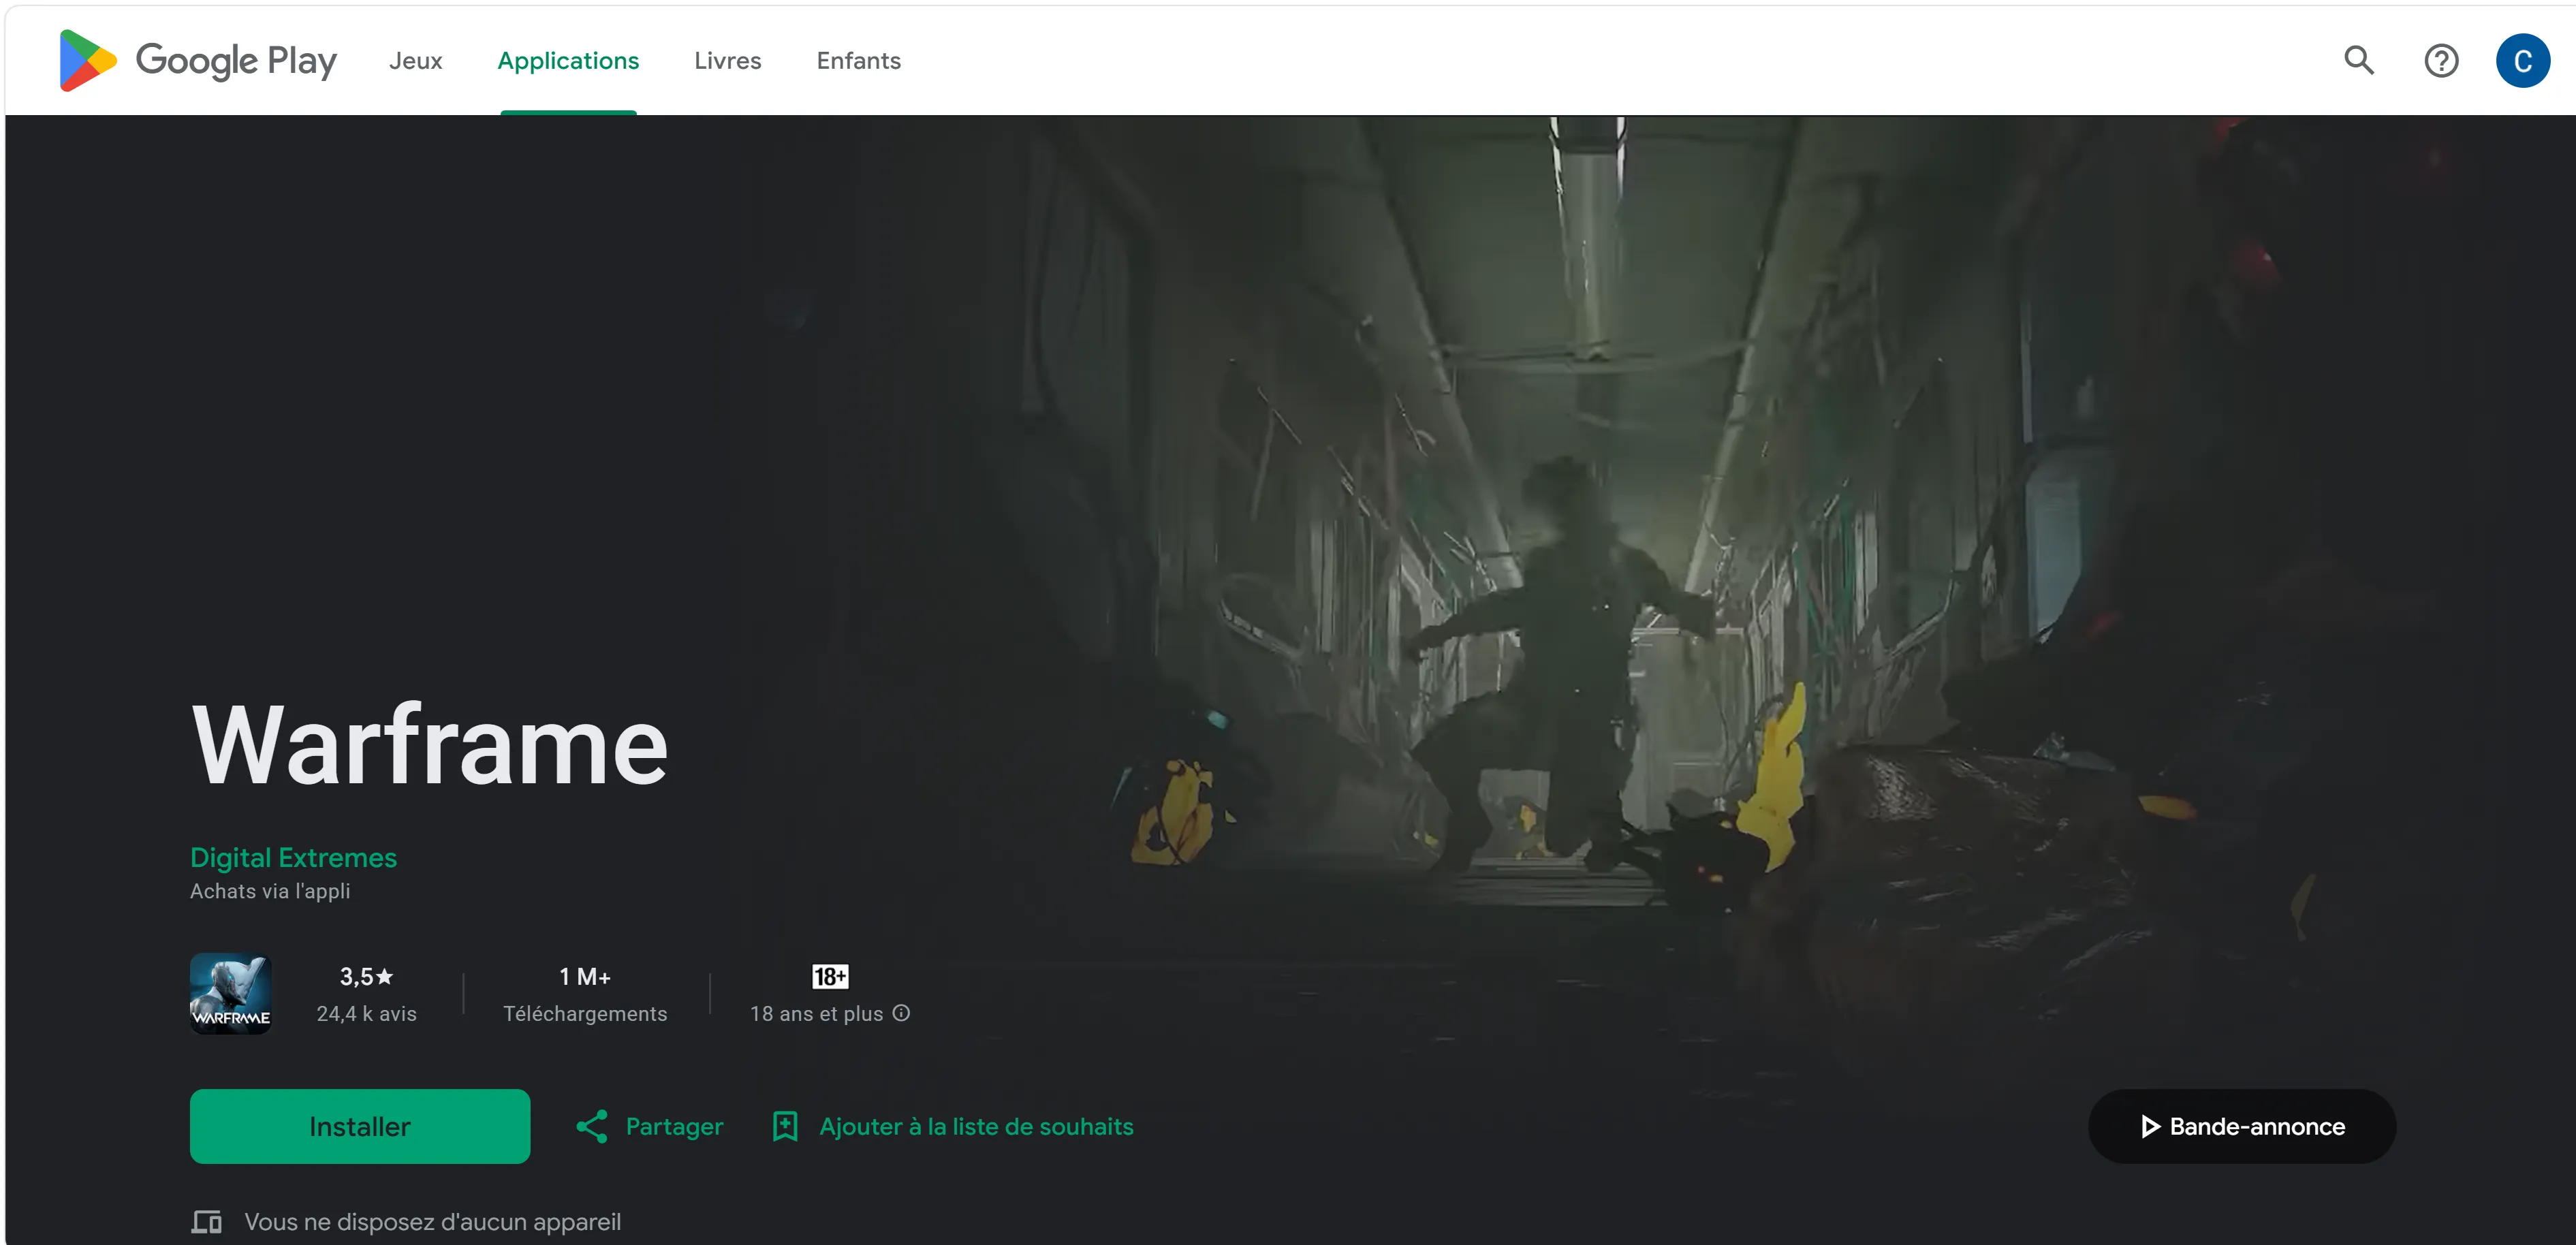2576x1245 pixels.
Task: Go to the Livres tab
Action: point(728,61)
